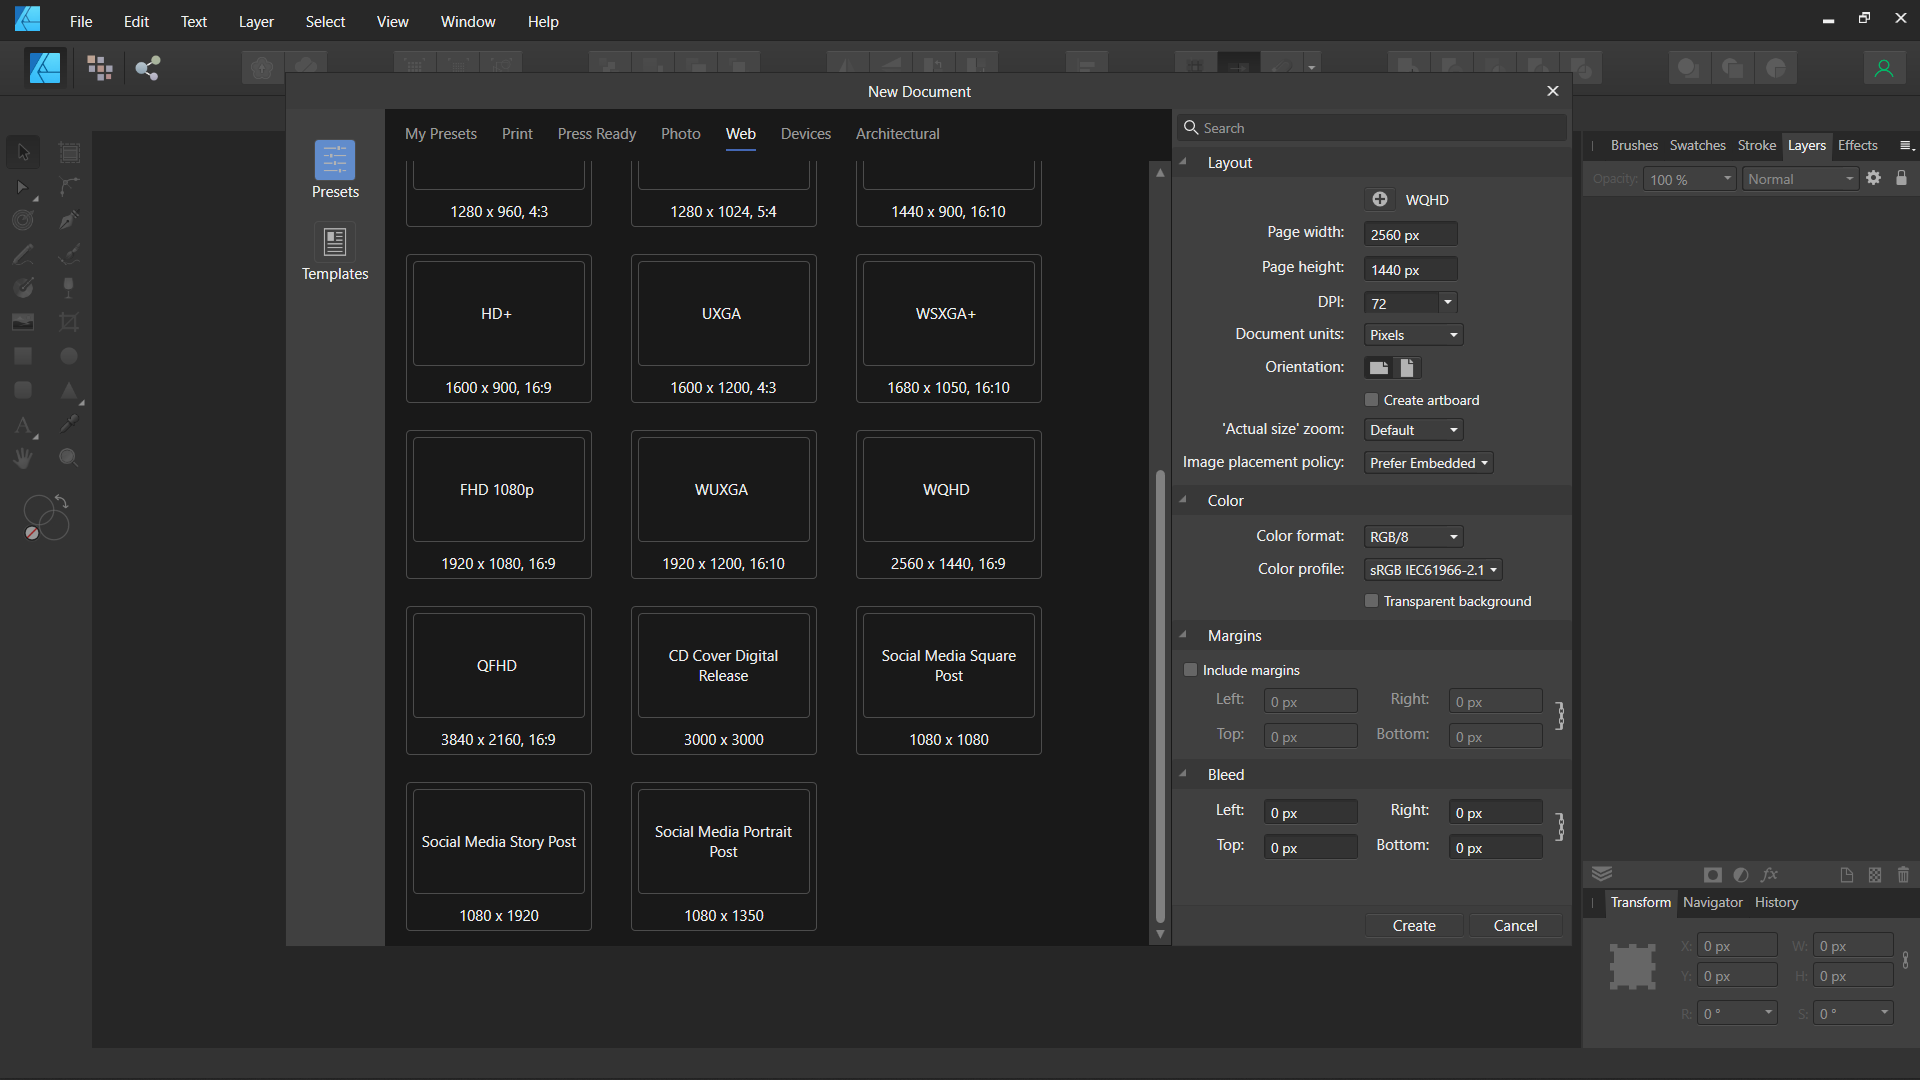Select landscape orientation icon
Image resolution: width=1920 pixels, height=1080 pixels.
(x=1379, y=367)
